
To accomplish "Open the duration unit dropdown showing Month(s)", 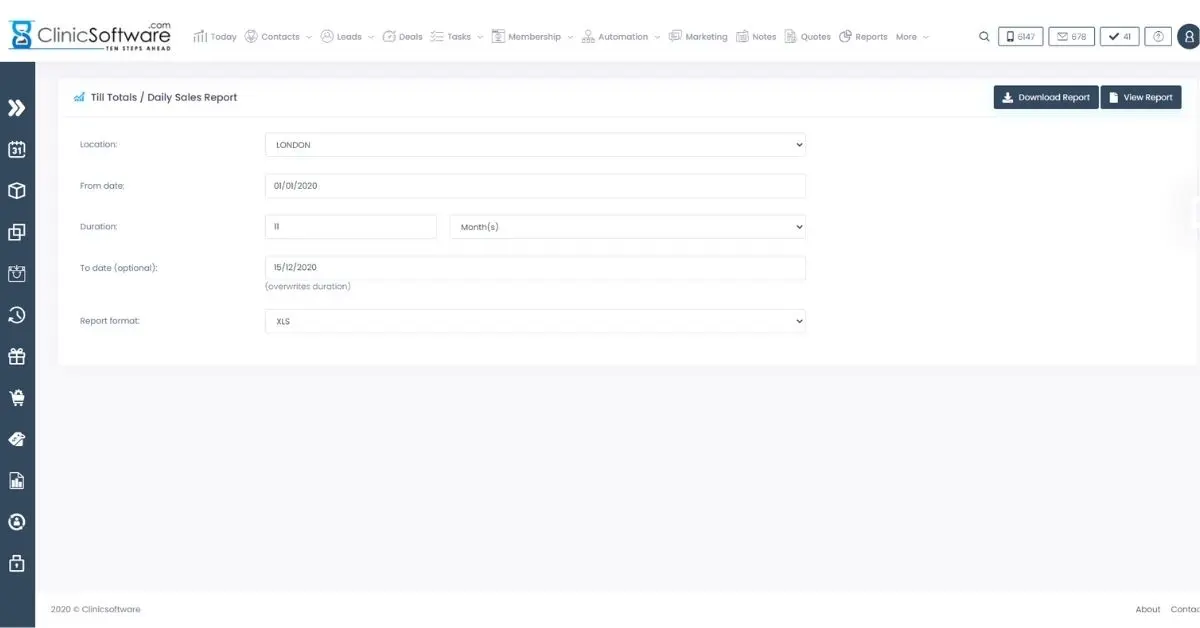I will (627, 226).
